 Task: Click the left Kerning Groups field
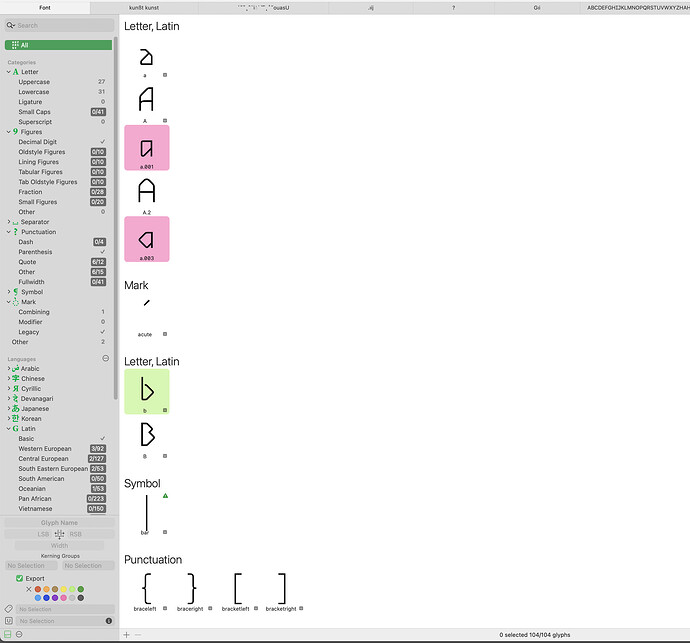(x=31, y=566)
